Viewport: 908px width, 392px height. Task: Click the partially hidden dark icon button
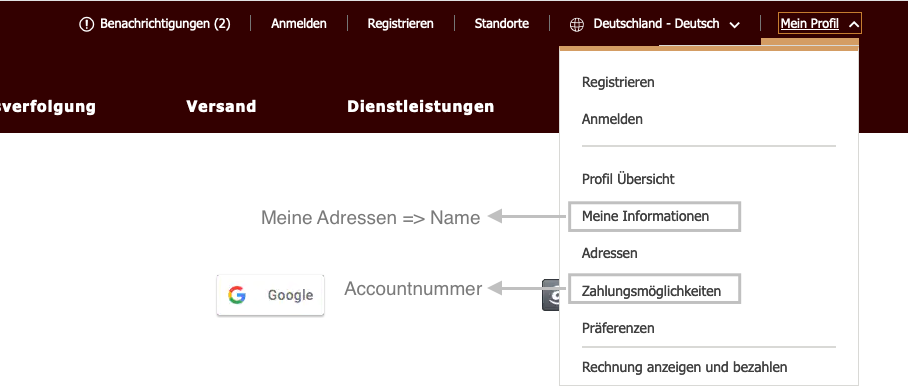(x=550, y=295)
